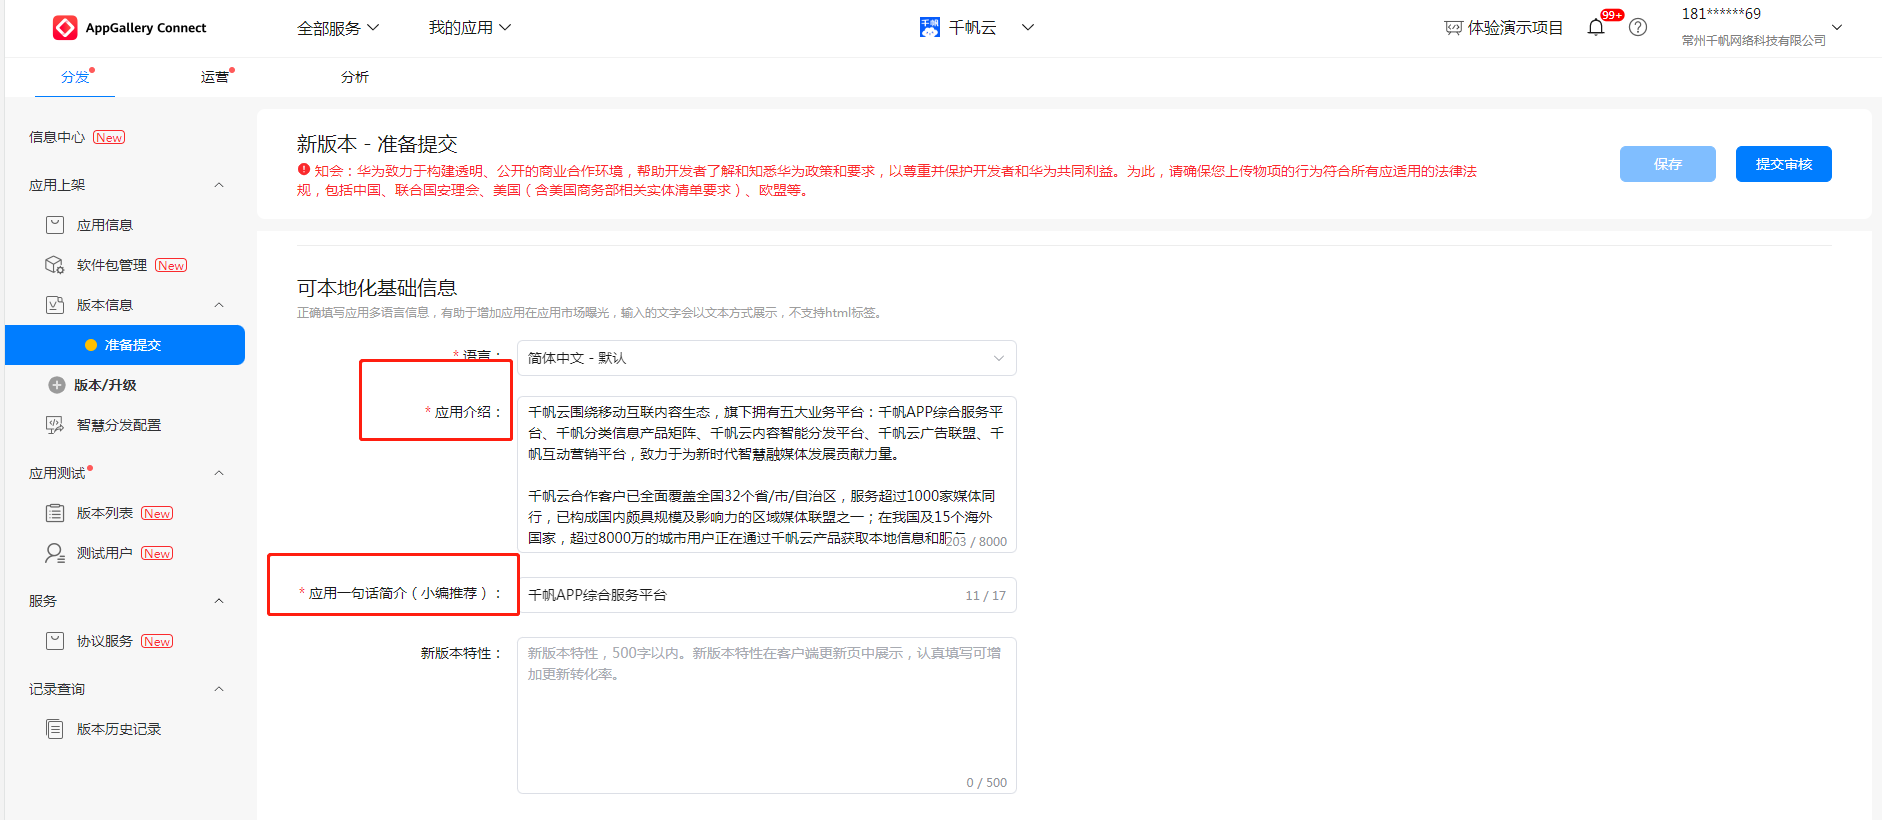Click into the 应用介绍 text area
The width and height of the screenshot is (1882, 820).
pos(767,474)
